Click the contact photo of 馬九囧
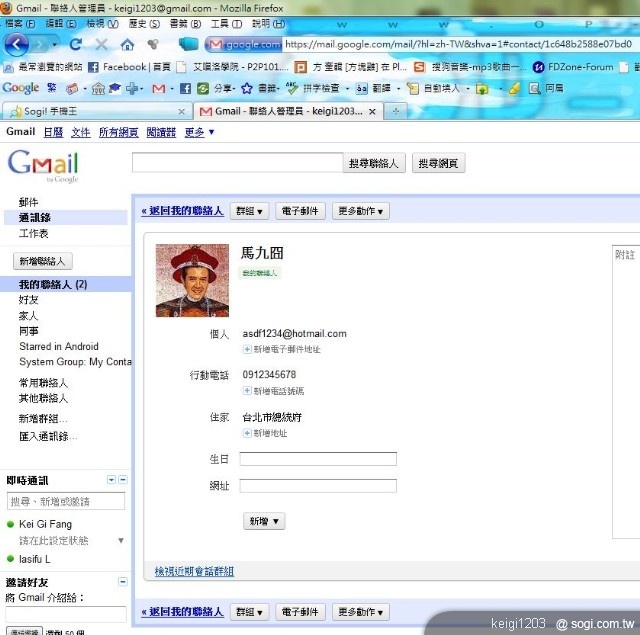The image size is (640, 635). click(x=192, y=280)
